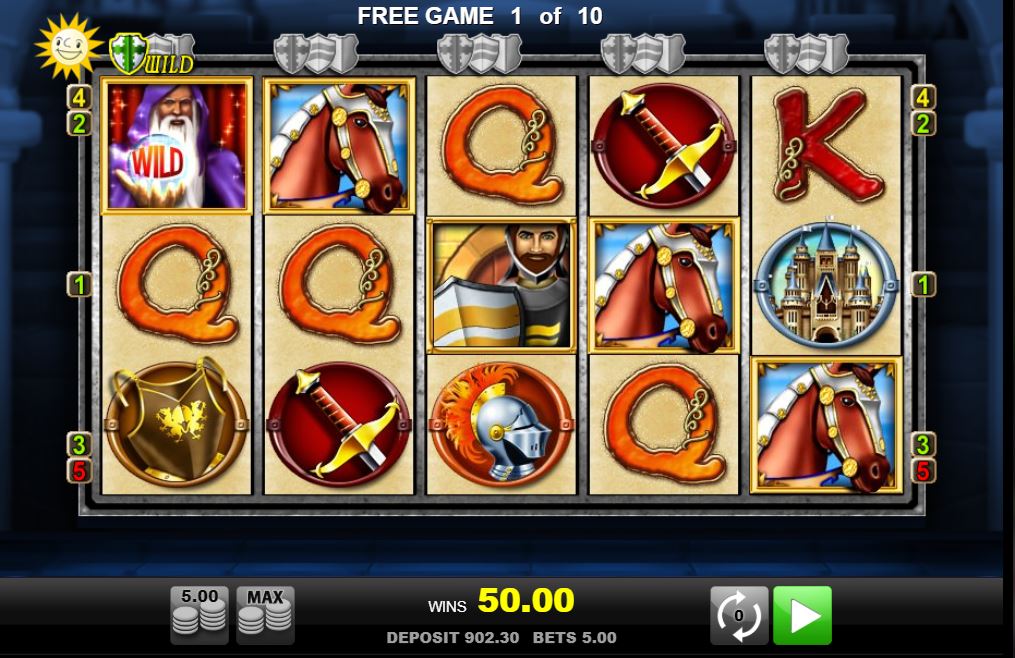The height and width of the screenshot is (658, 1015).
Task: Select the MAX bet coin stack button
Action: coord(265,615)
